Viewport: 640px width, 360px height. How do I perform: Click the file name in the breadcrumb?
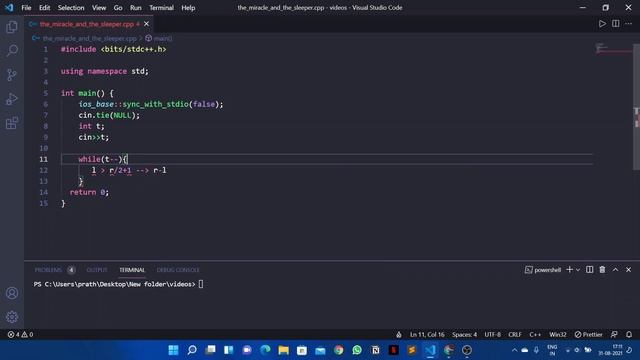89,38
